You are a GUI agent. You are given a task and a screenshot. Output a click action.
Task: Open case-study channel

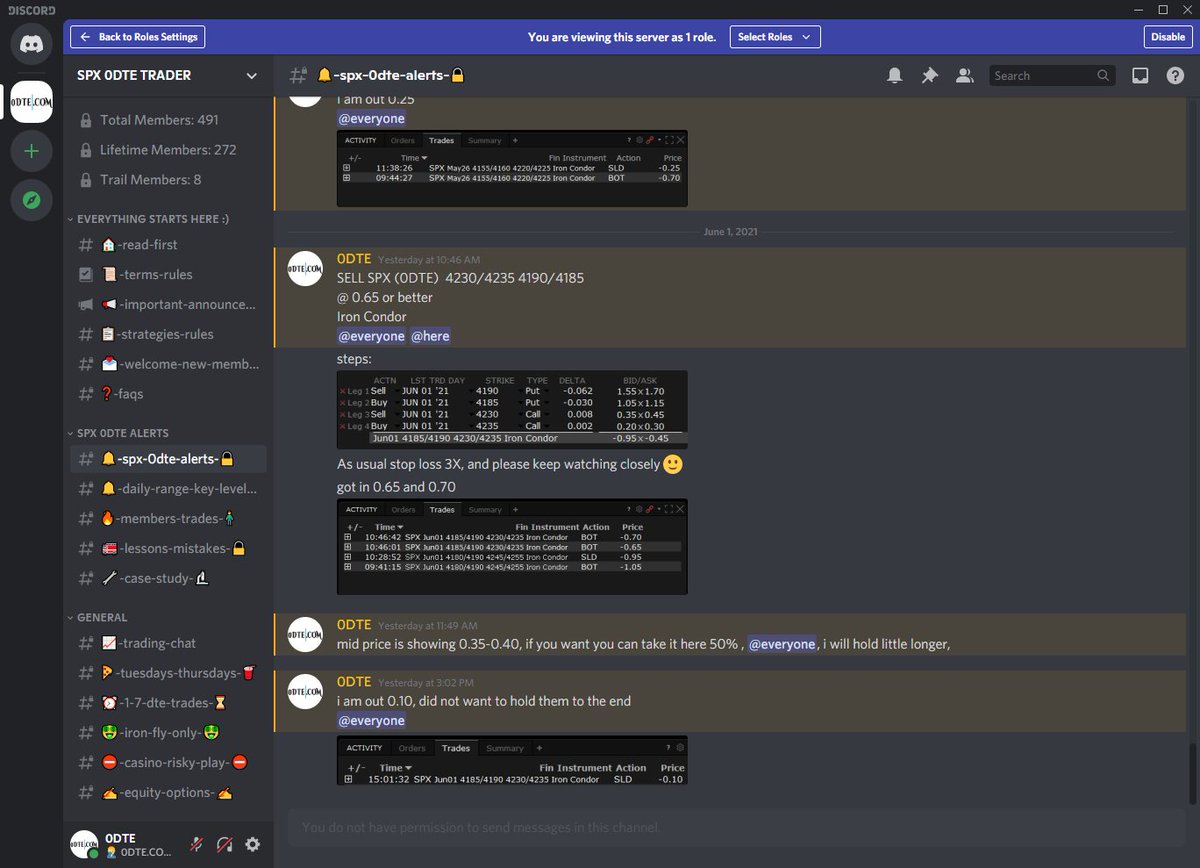tap(168, 578)
